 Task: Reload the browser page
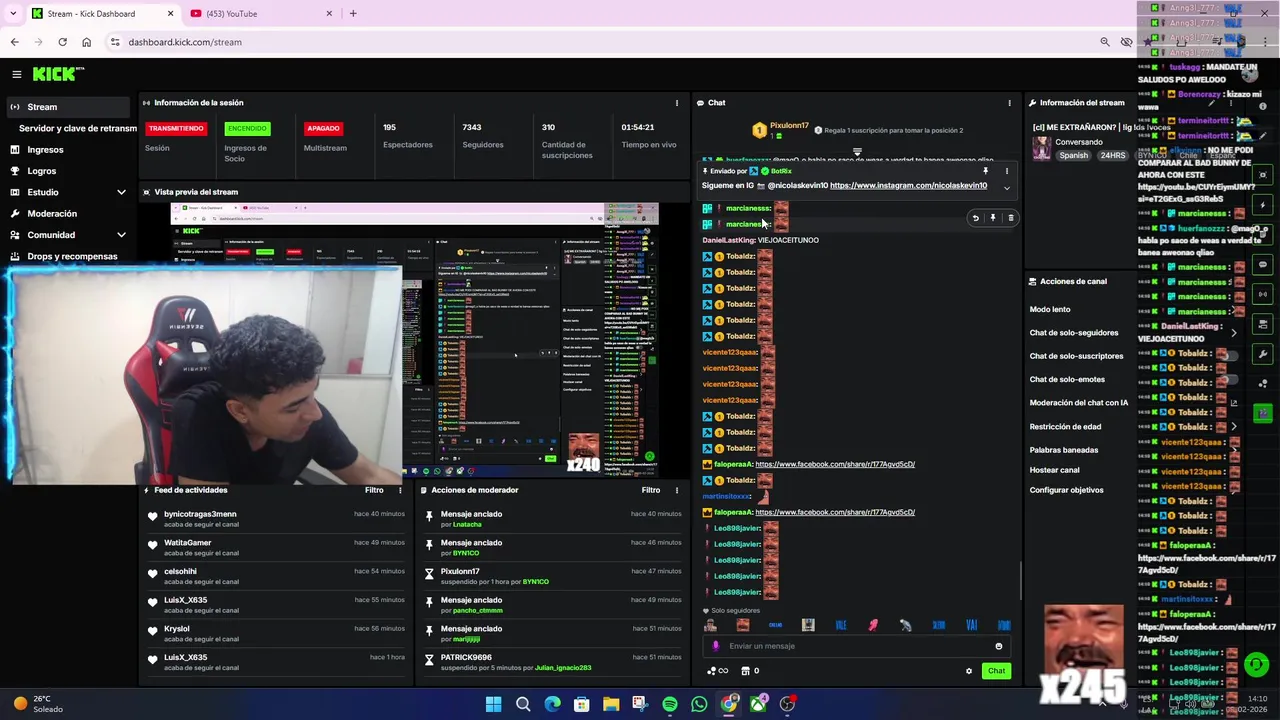pos(62,42)
